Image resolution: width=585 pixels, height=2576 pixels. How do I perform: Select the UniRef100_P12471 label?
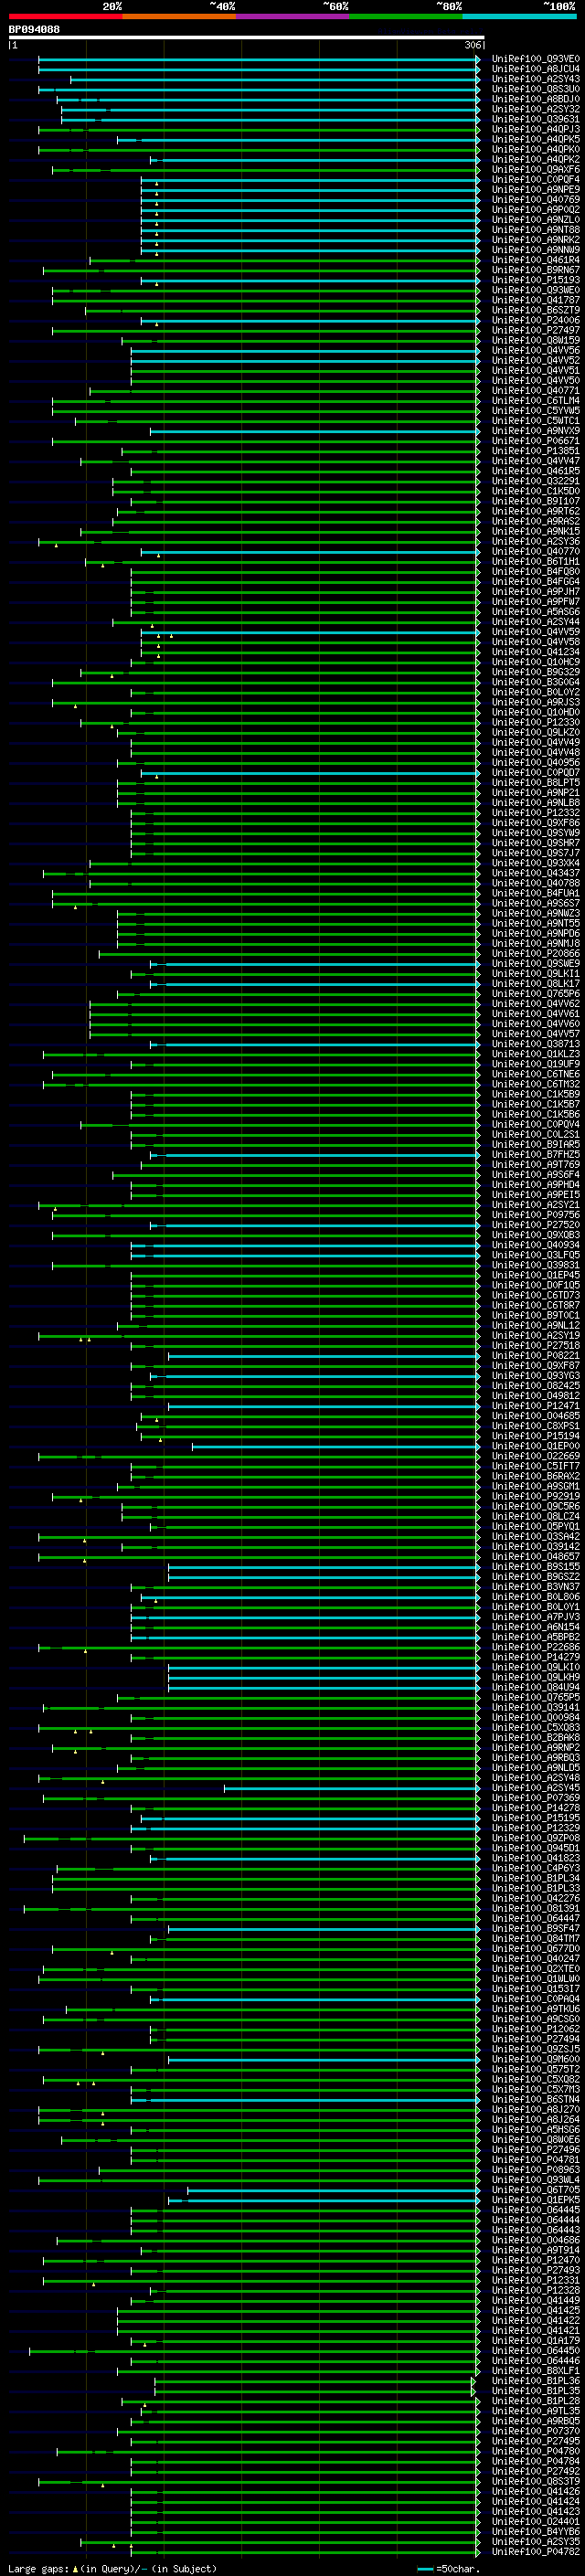tap(536, 1406)
